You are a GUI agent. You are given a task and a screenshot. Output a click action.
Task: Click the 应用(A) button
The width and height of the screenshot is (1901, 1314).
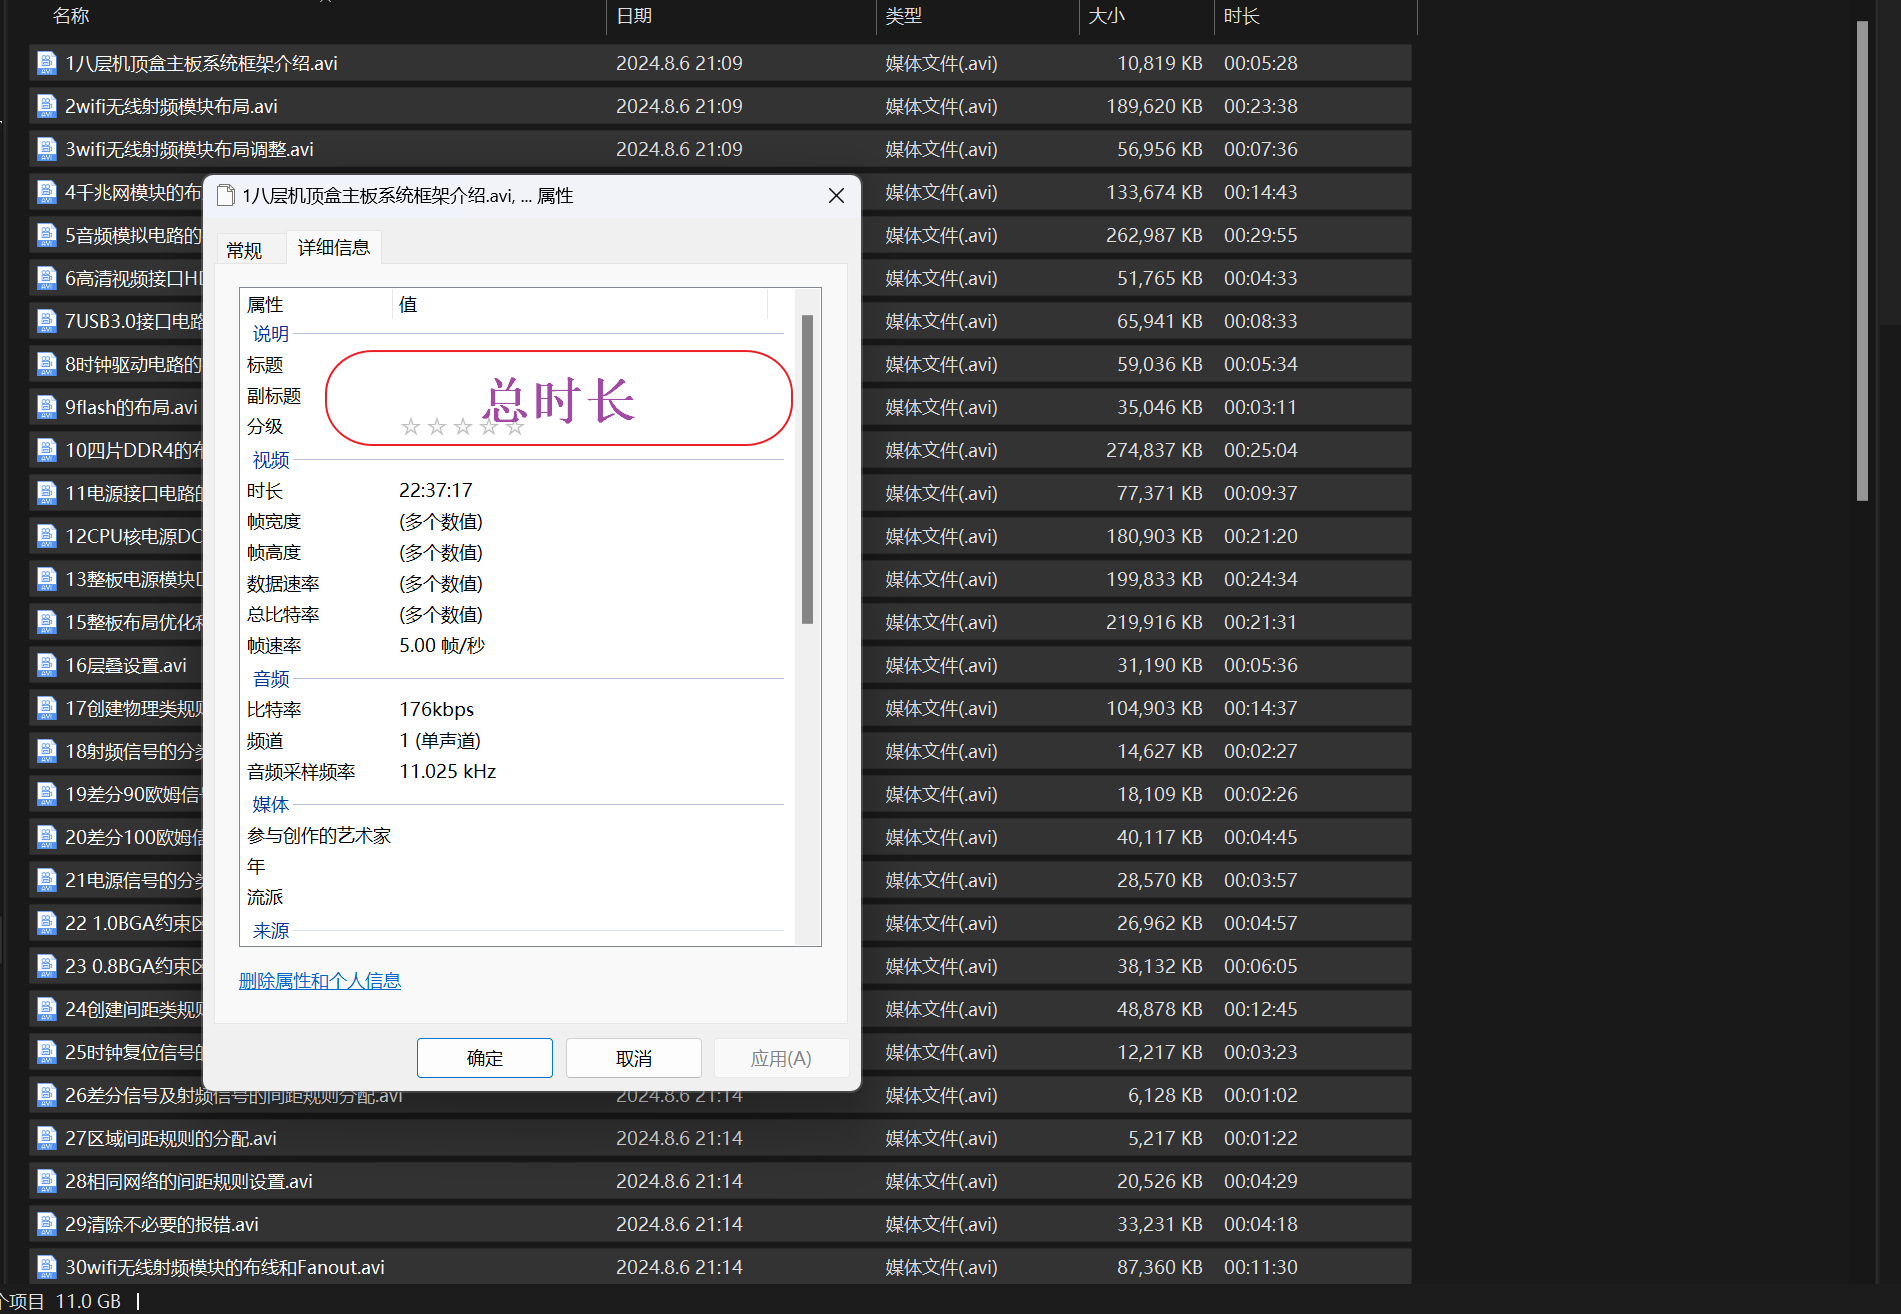781,1058
